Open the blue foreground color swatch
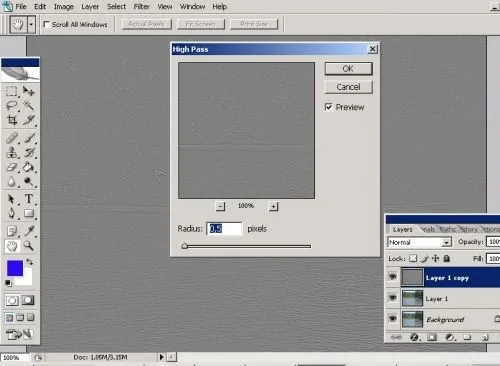 point(15,268)
